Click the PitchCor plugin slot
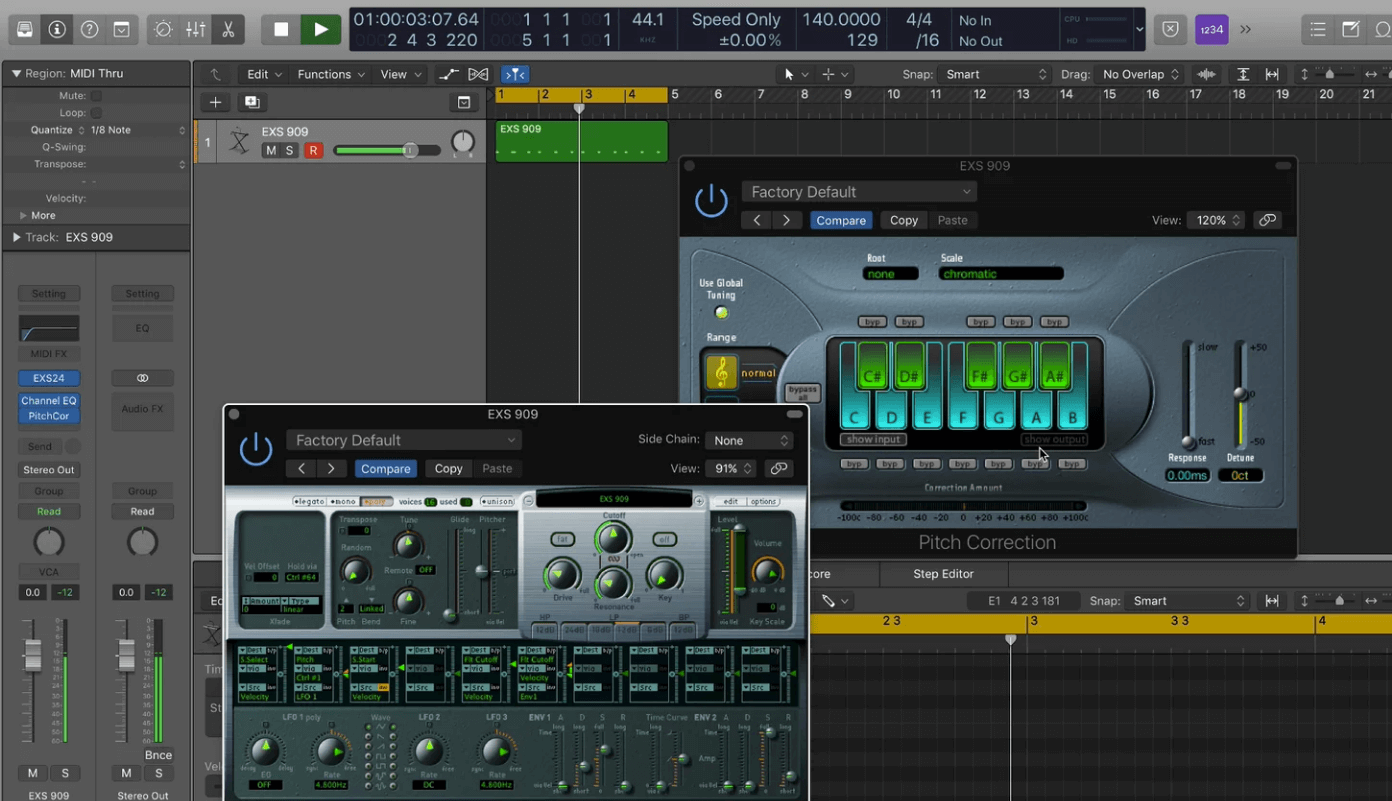Screen dimensions: 1392x801 click(48, 416)
